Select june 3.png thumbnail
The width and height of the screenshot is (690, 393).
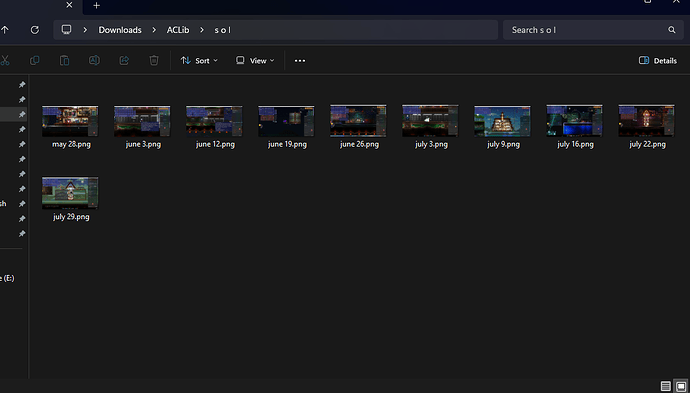(x=142, y=121)
